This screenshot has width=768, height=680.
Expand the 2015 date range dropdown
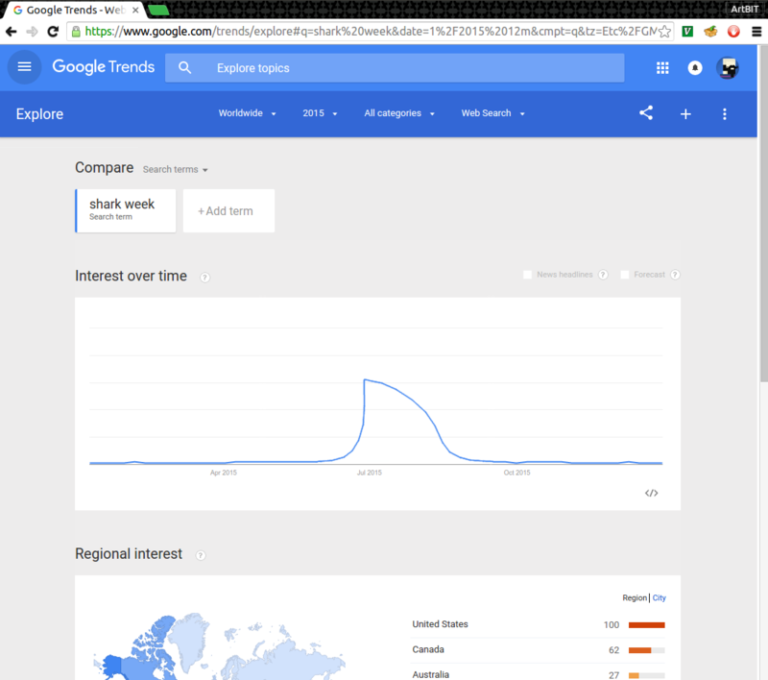point(320,114)
